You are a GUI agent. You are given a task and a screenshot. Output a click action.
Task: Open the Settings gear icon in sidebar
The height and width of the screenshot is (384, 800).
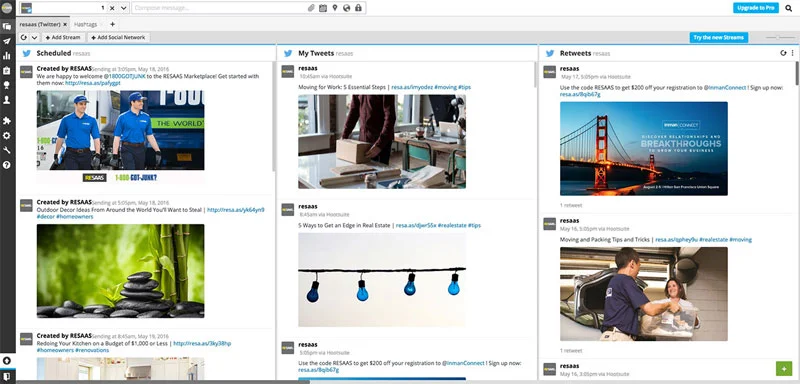(x=7, y=136)
